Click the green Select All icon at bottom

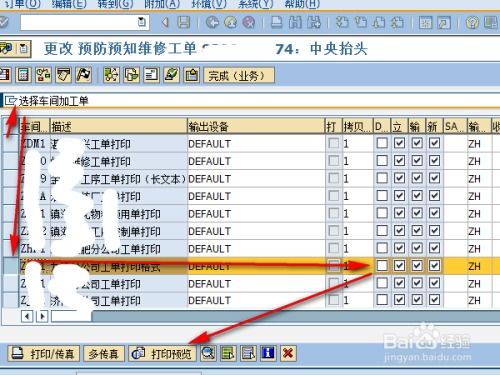228,353
